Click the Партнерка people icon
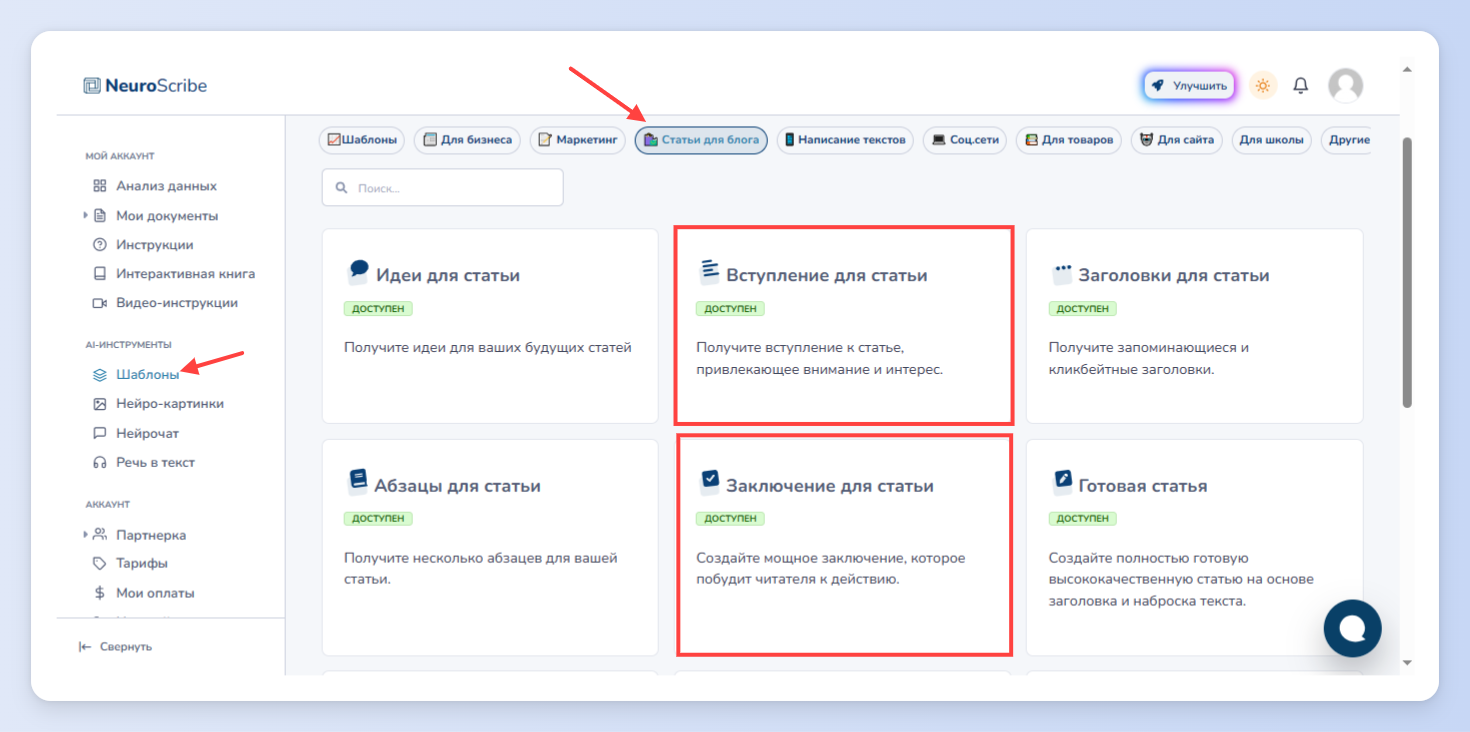The image size is (1470, 732). (x=100, y=534)
